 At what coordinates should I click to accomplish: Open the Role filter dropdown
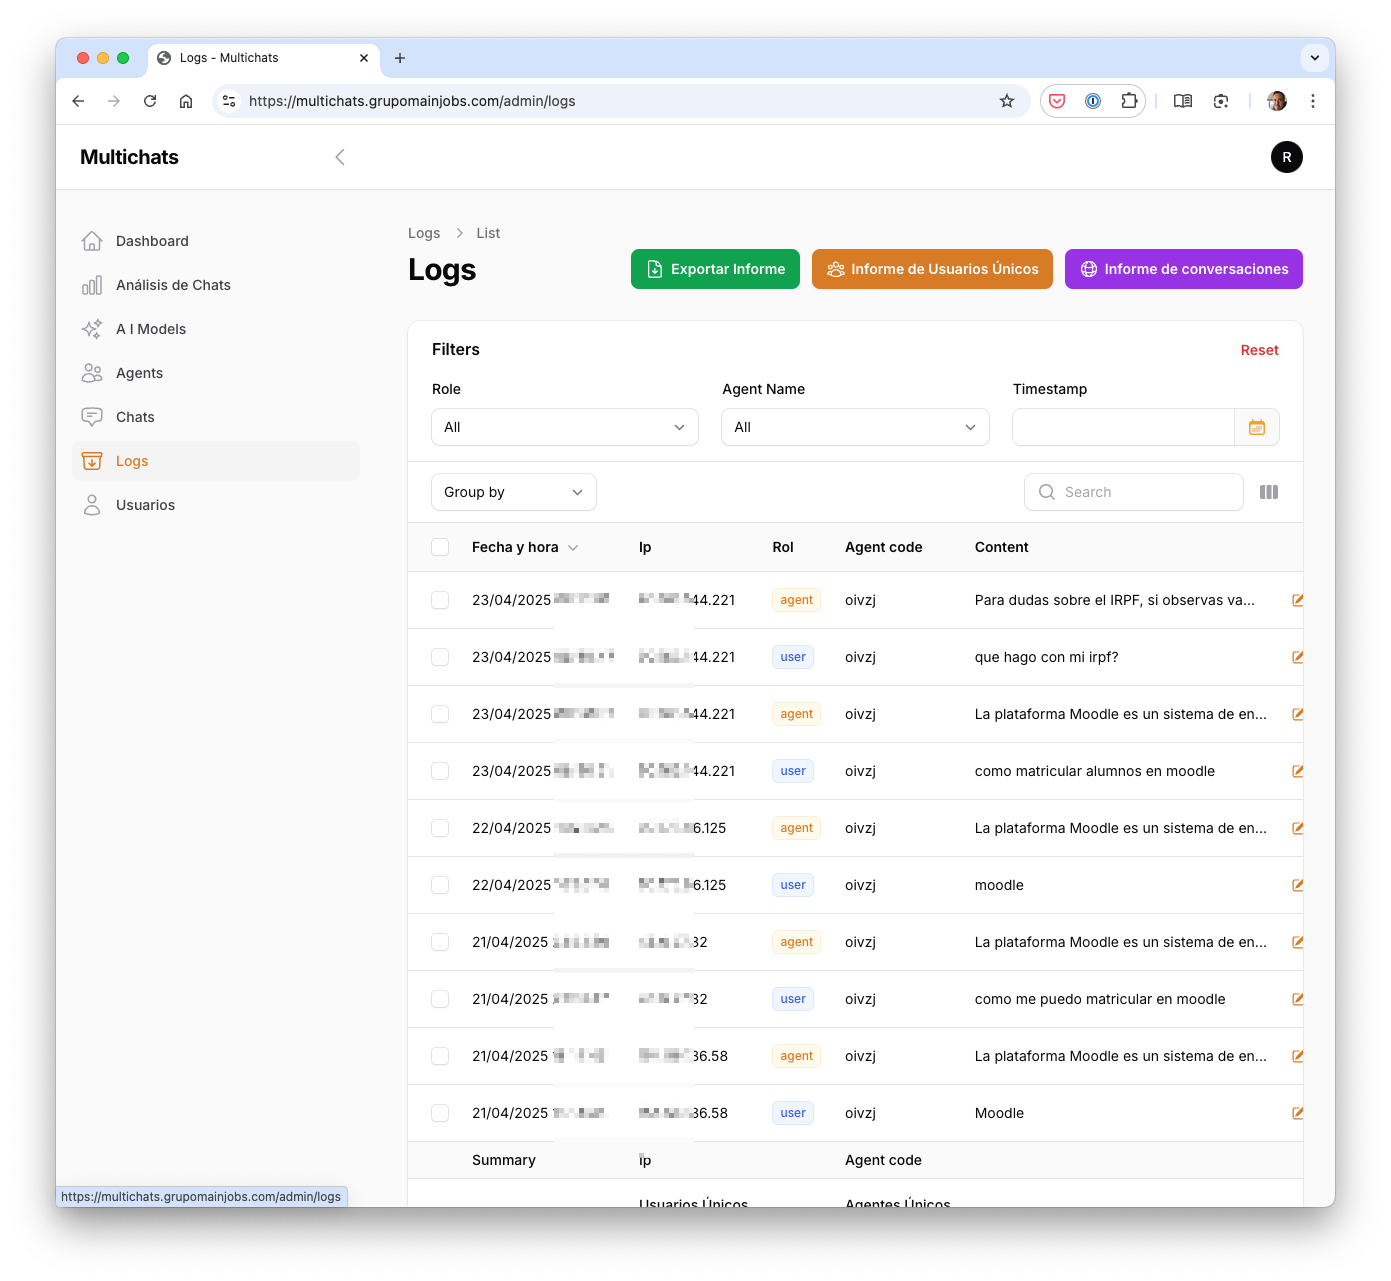pos(564,427)
